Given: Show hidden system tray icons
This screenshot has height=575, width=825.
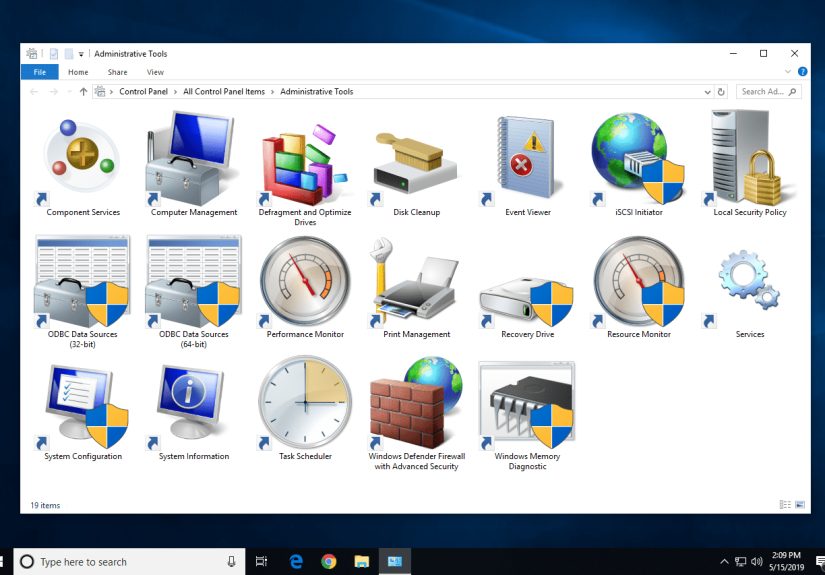Looking at the screenshot, I should click(724, 562).
